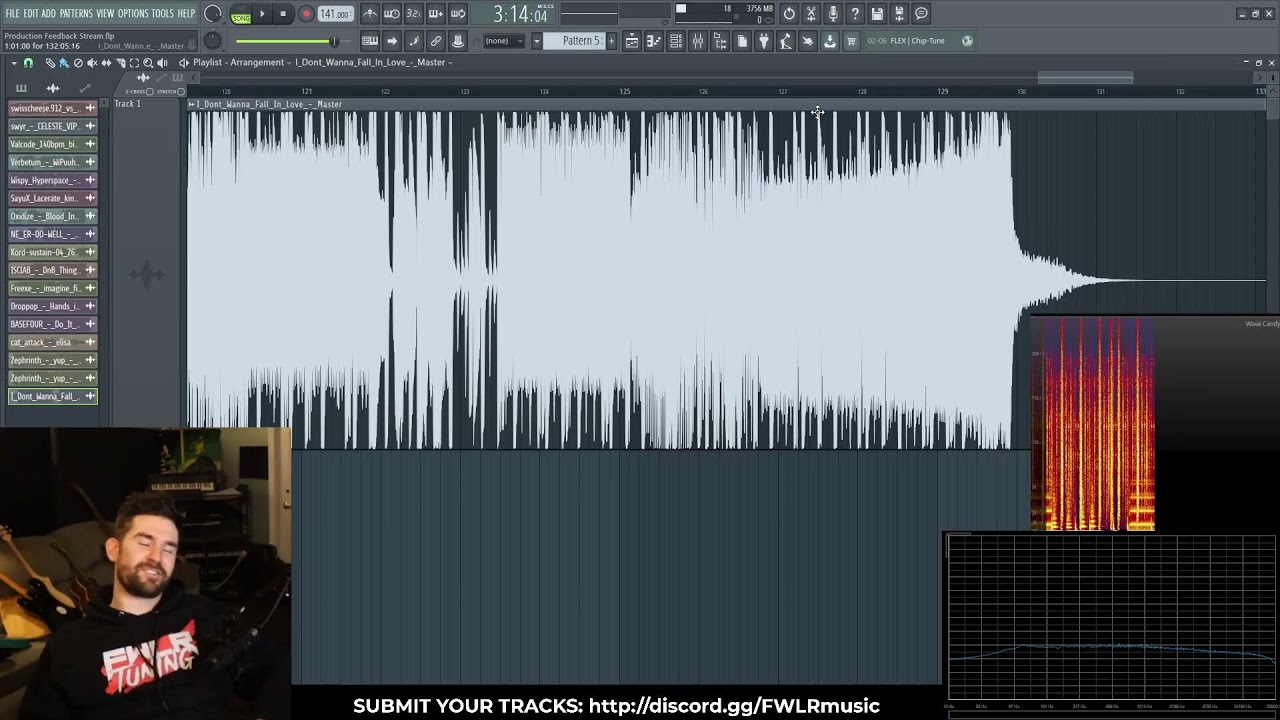Click the project info speech bubble icon
The width and height of the screenshot is (1280, 720).
point(921,14)
